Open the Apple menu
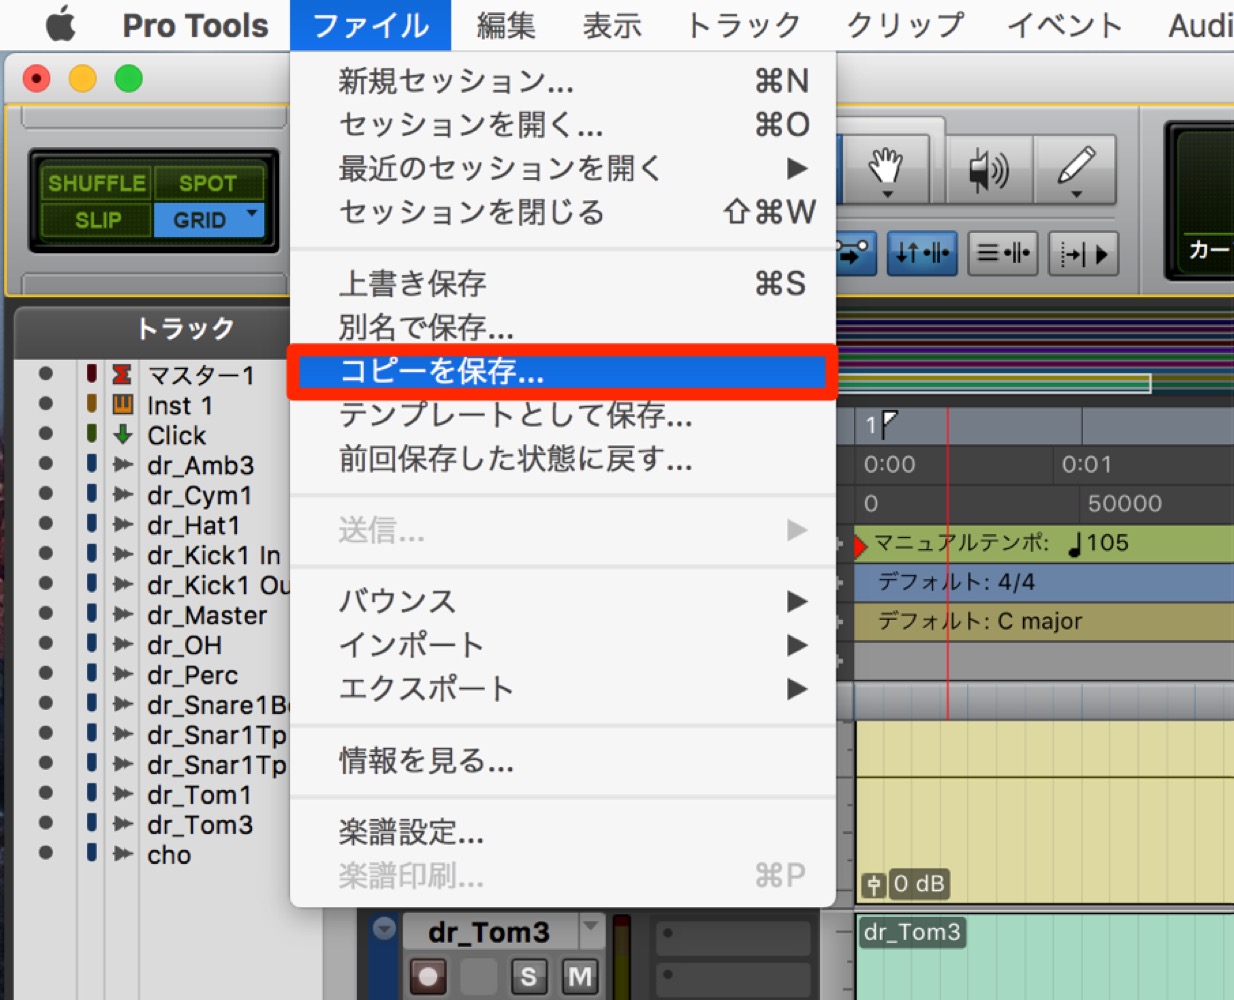 click(60, 24)
